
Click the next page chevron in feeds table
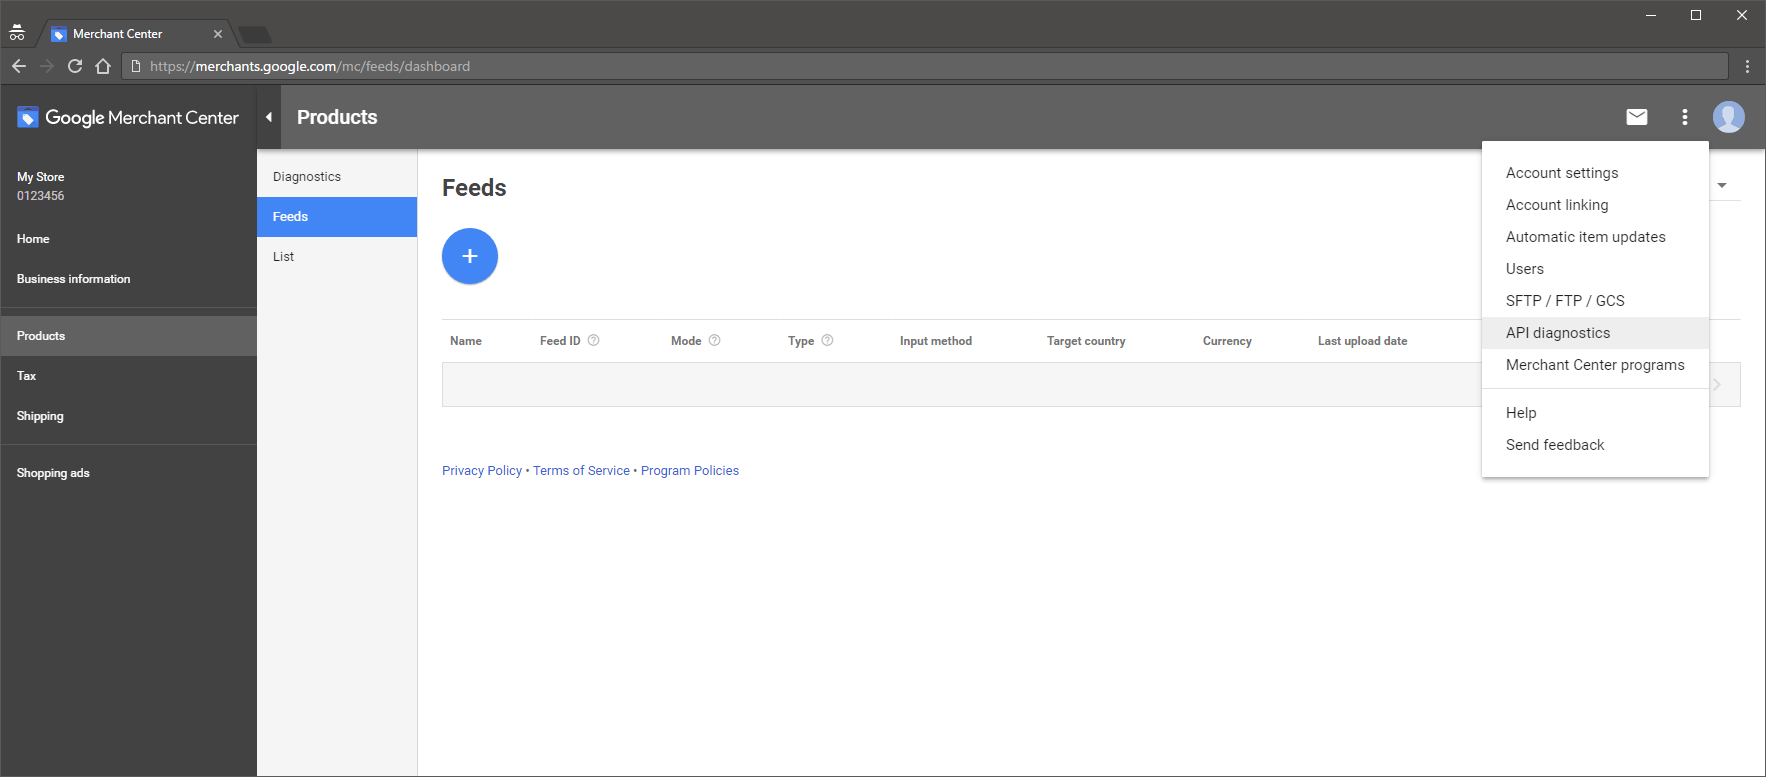click(x=1717, y=385)
